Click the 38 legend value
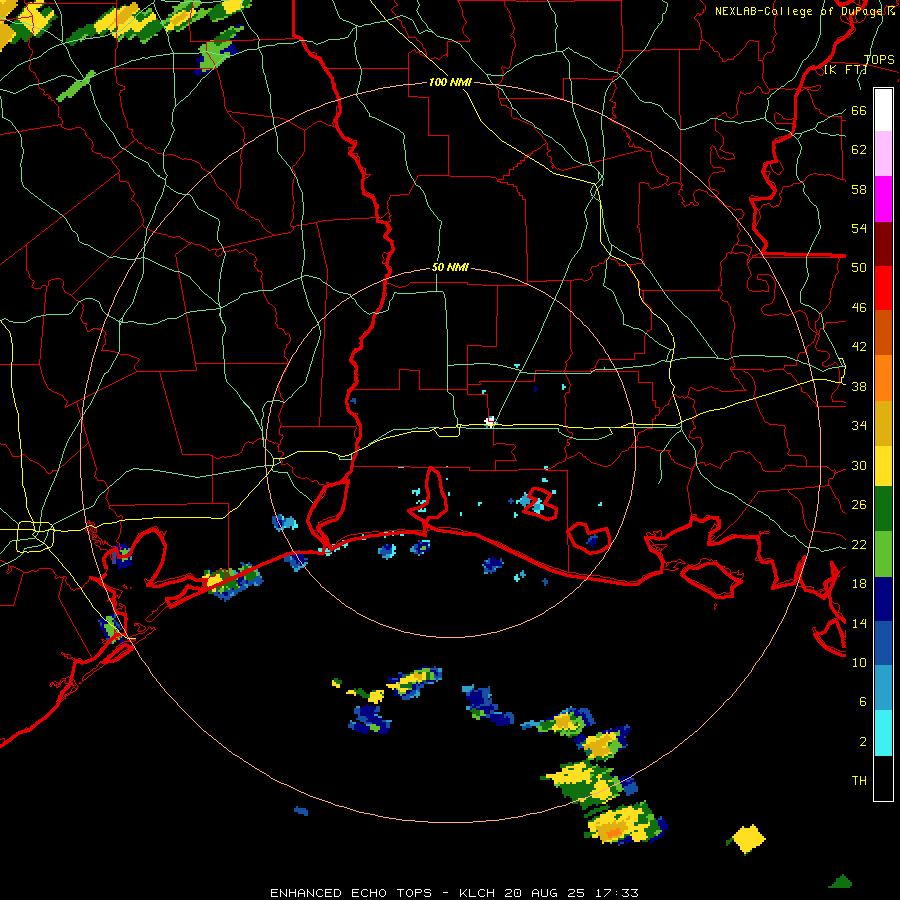 pyautogui.click(x=859, y=386)
